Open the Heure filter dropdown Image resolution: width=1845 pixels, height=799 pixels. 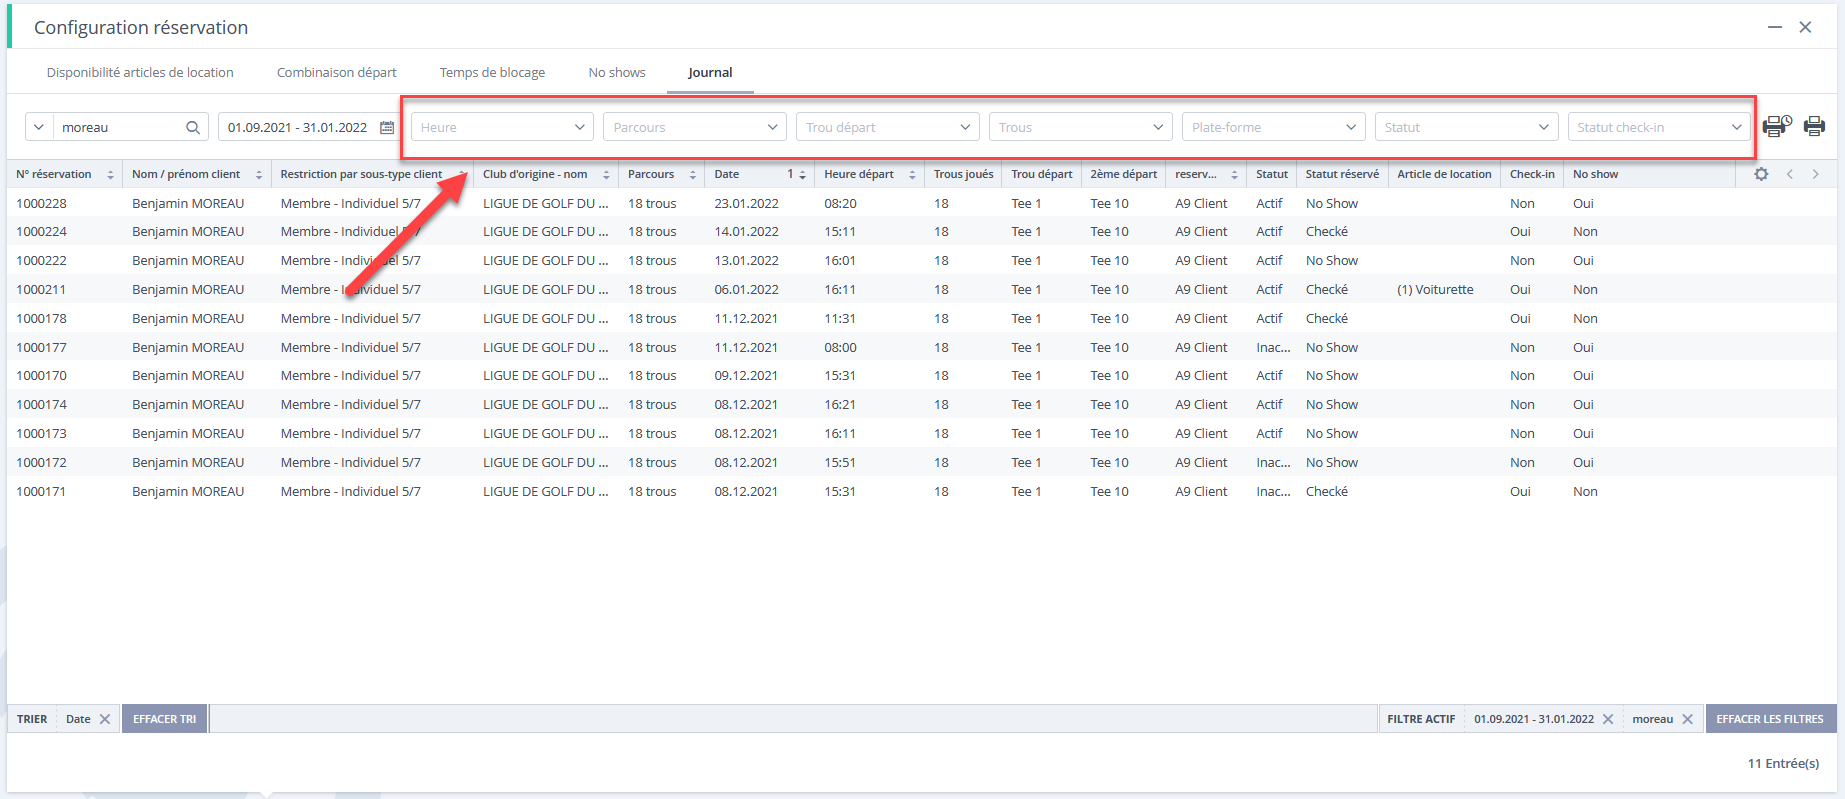pos(502,127)
